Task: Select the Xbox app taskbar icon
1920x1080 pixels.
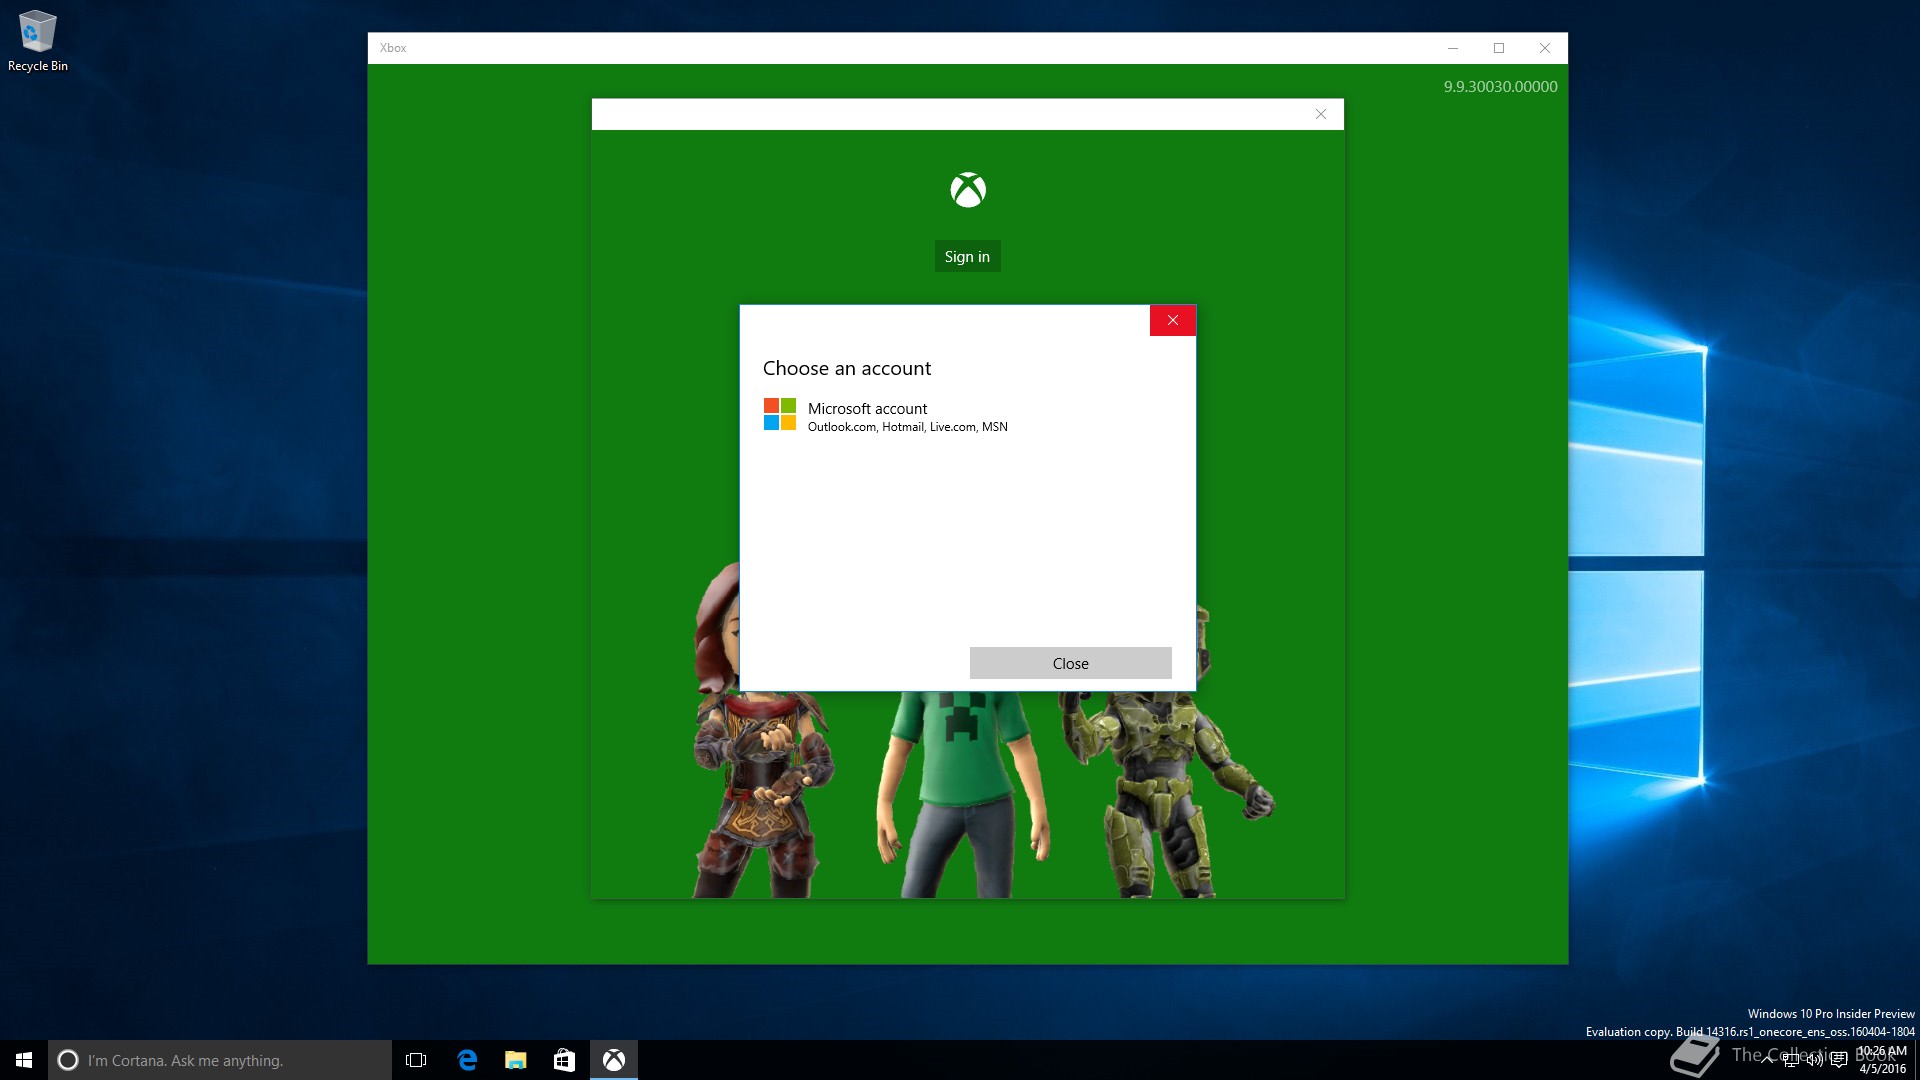Action: (613, 1060)
